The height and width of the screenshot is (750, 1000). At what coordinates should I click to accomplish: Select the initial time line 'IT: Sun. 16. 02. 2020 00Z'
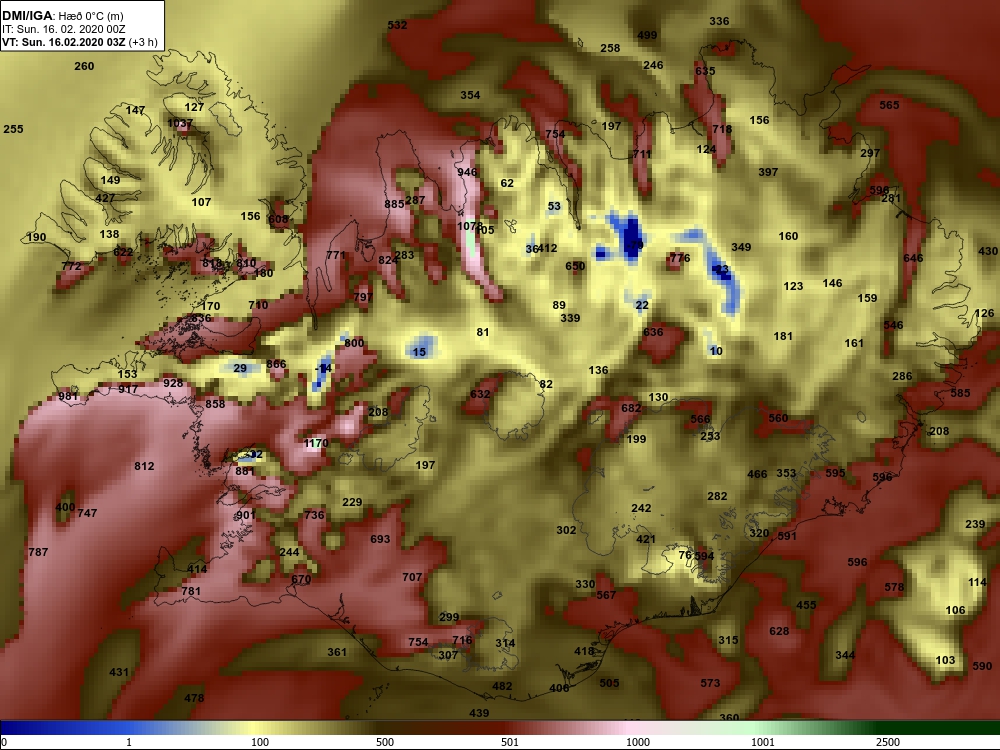pyautogui.click(x=64, y=29)
